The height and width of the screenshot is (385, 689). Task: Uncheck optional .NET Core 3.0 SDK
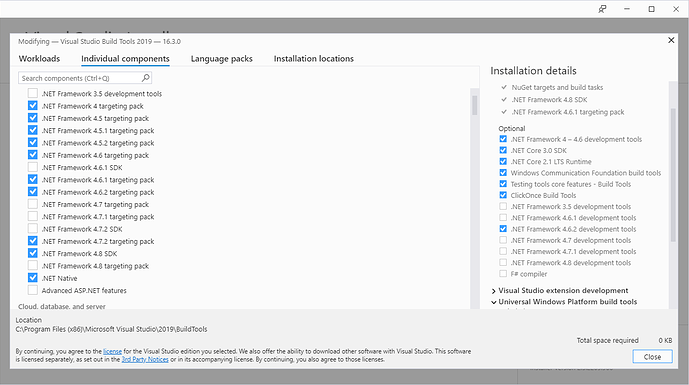point(503,150)
